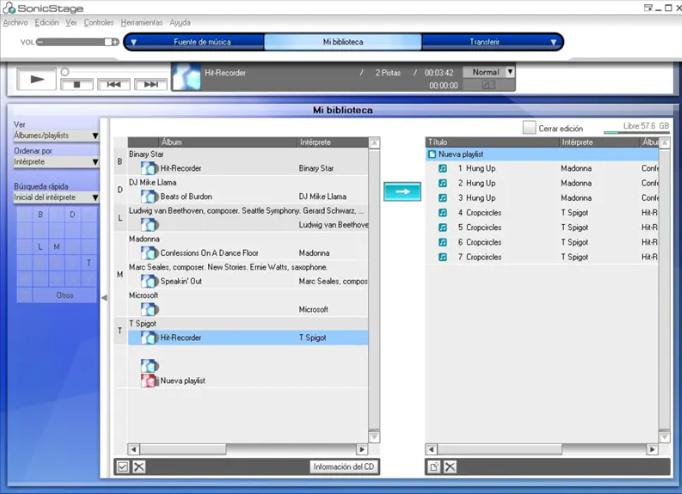Filter artists by letter L

[x=40, y=247]
